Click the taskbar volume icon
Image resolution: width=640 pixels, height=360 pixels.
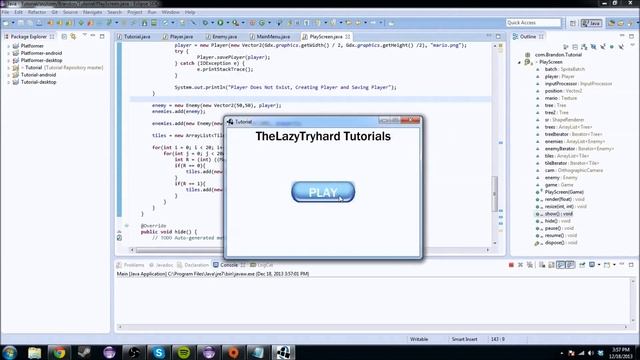pos(591,353)
